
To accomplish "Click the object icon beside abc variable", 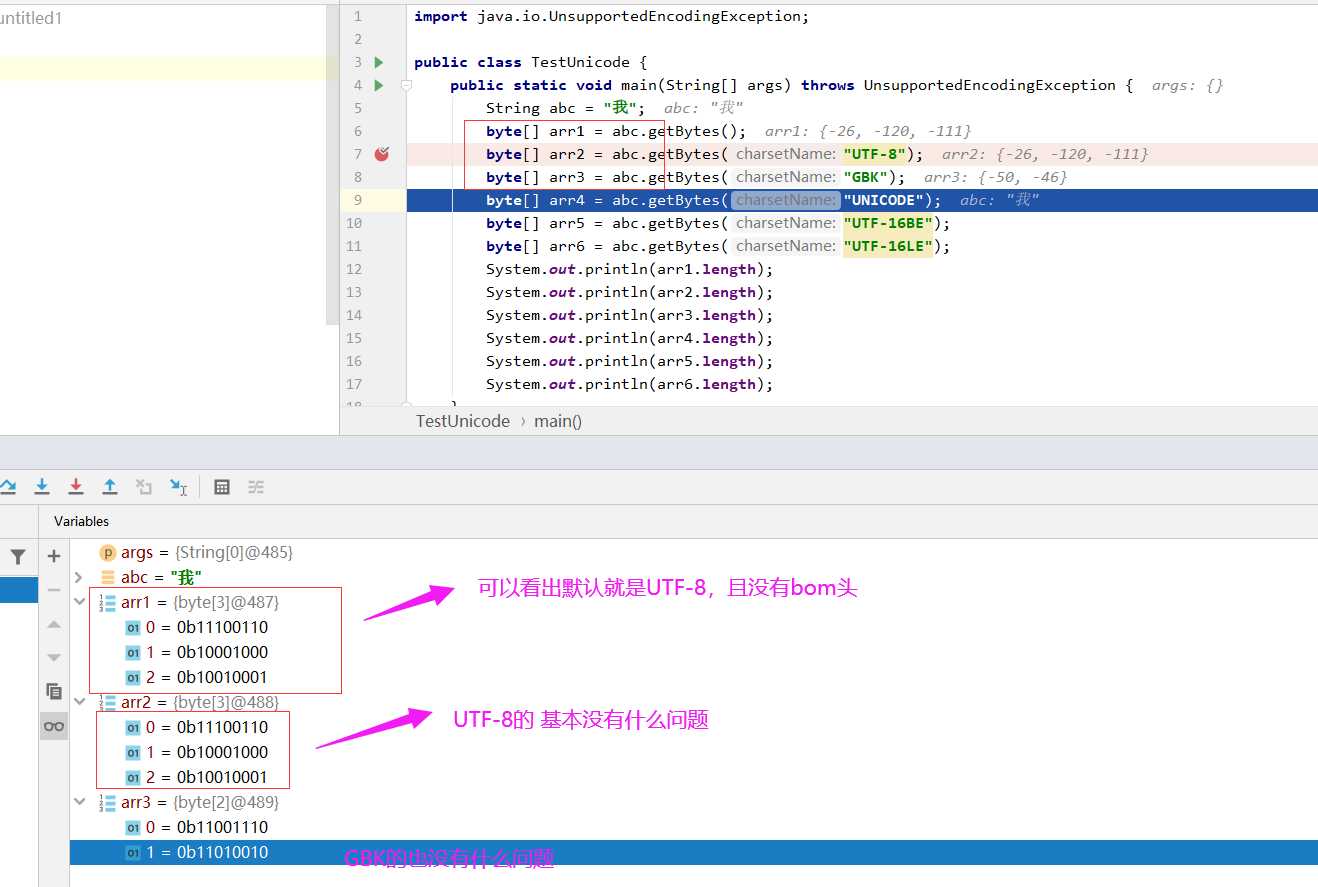I will (108, 577).
